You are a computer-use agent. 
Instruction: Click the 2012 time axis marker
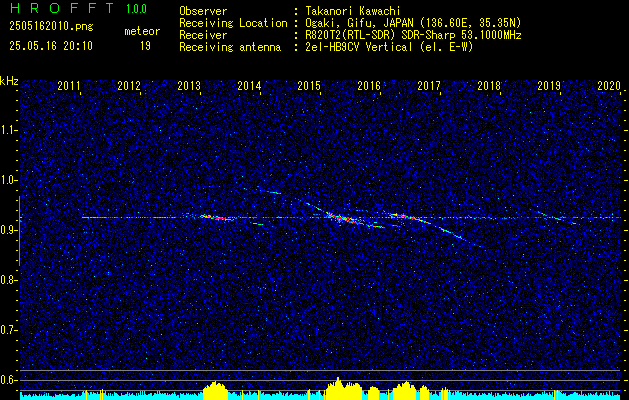coord(129,85)
